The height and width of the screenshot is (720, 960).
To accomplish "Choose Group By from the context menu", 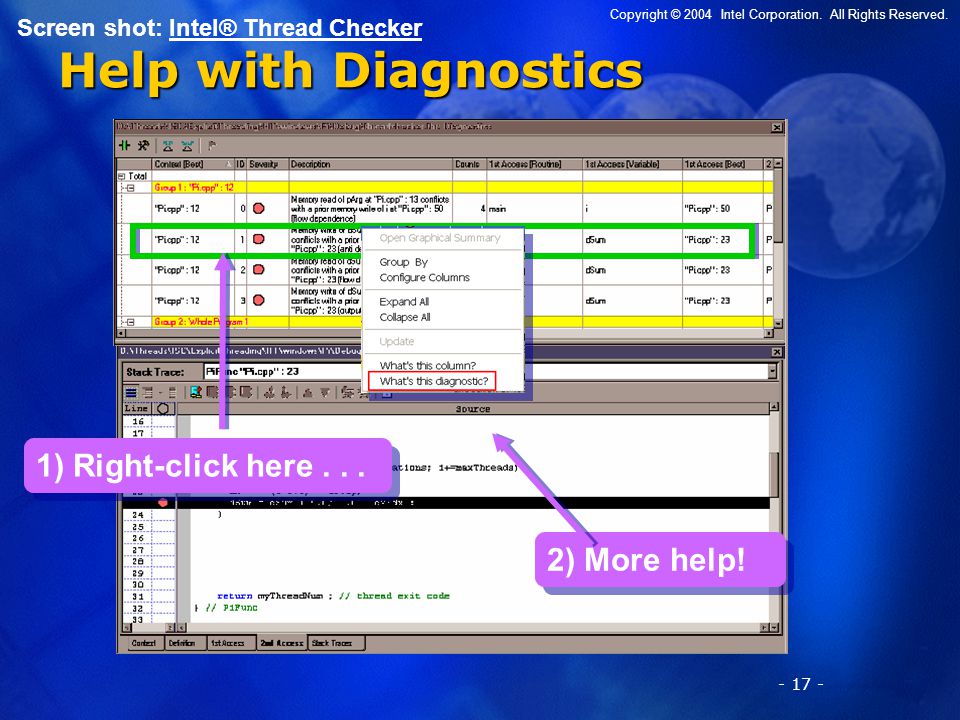I will (x=403, y=262).
